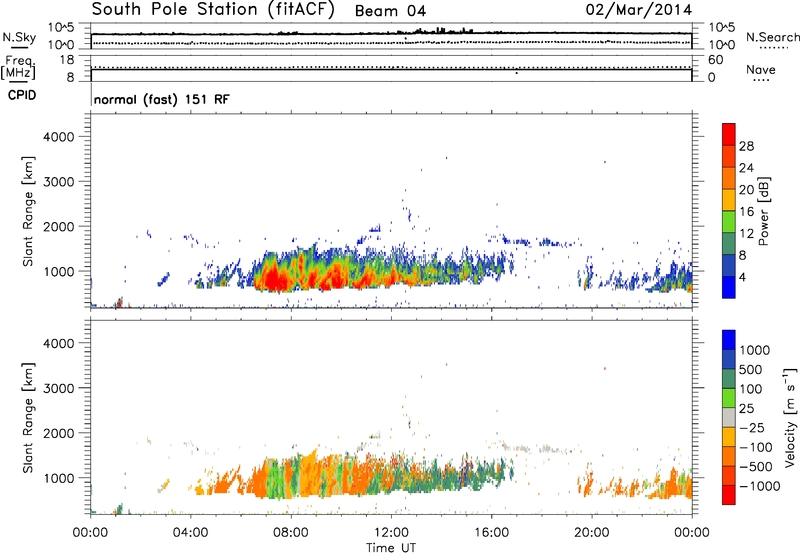Click the blue bottom of Power color bar
Viewport: 800px width, 554px height.
tap(729, 287)
